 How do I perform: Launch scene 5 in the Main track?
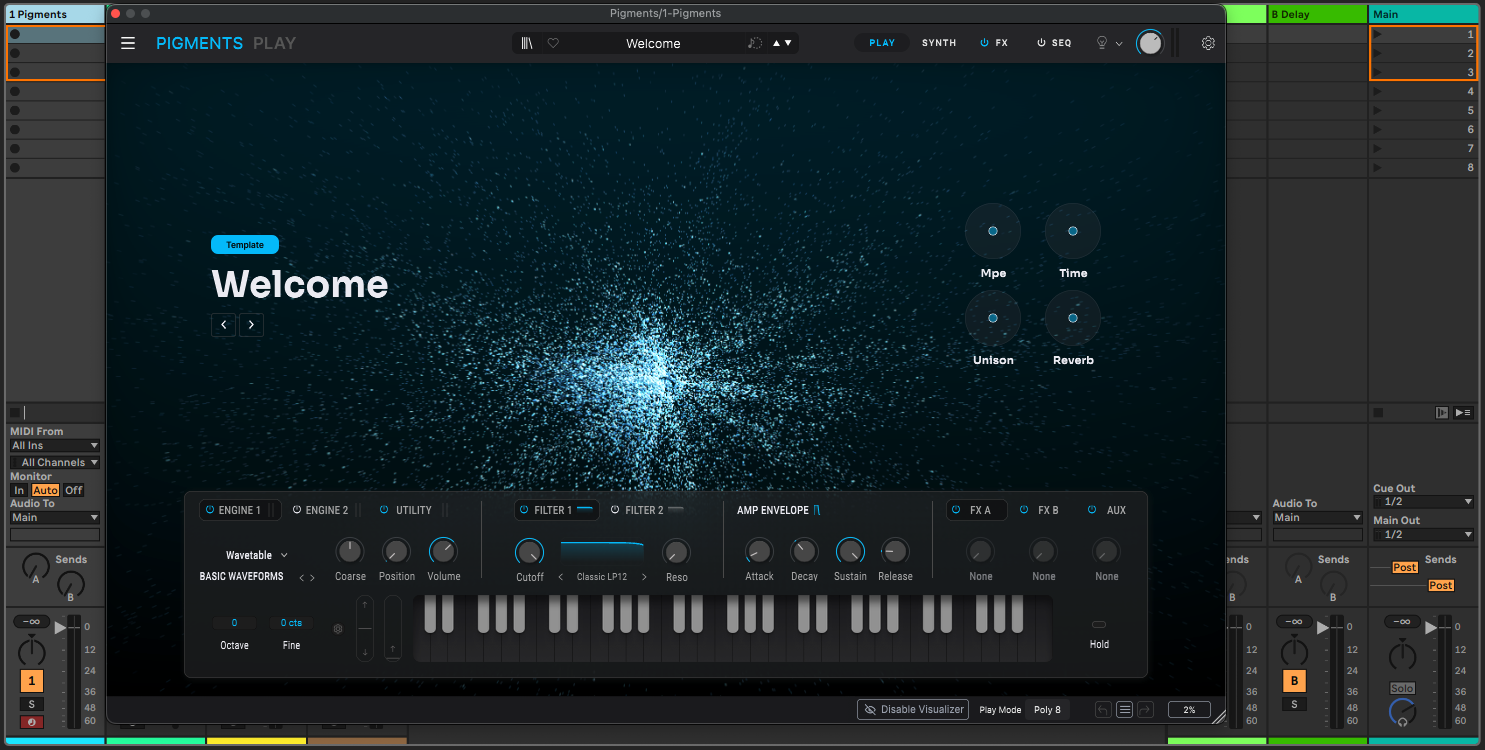[1378, 110]
